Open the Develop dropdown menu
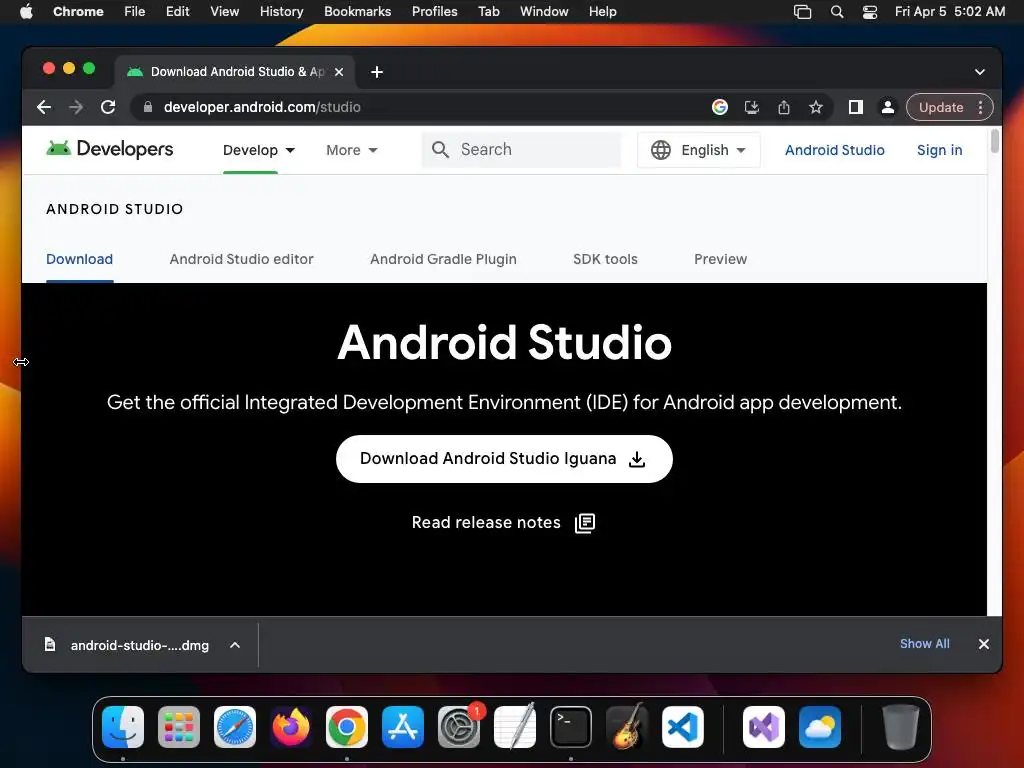1024x768 pixels. click(259, 150)
